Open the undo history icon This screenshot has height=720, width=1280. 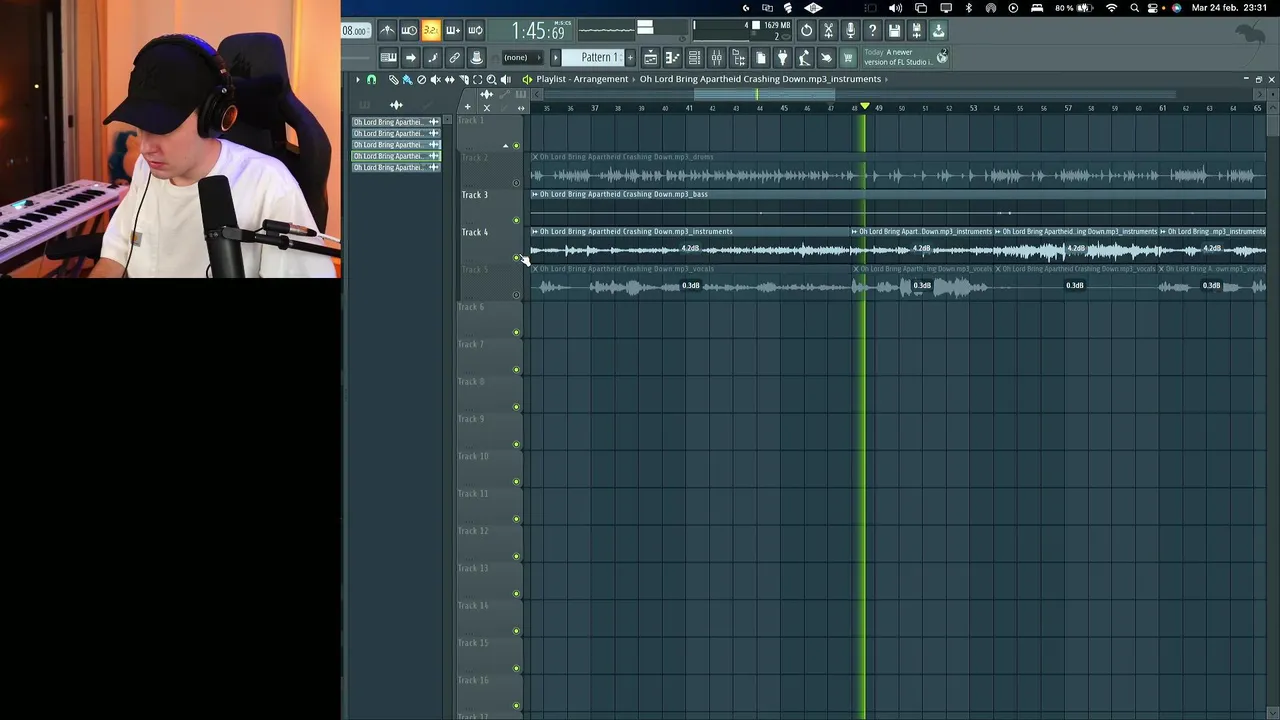[x=806, y=31]
